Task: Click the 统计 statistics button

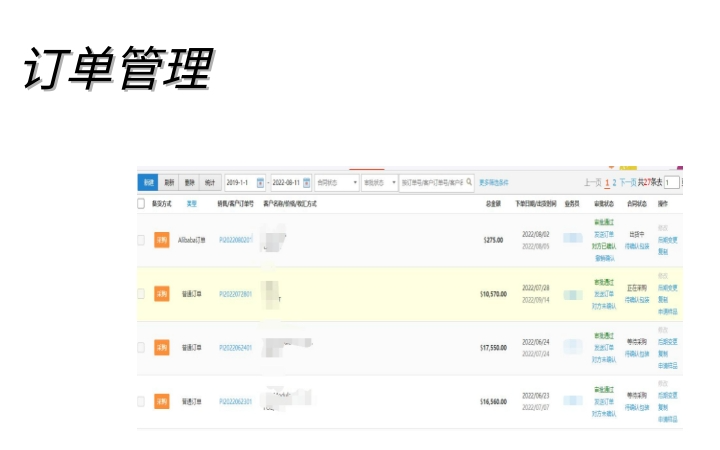Action: tap(210, 182)
